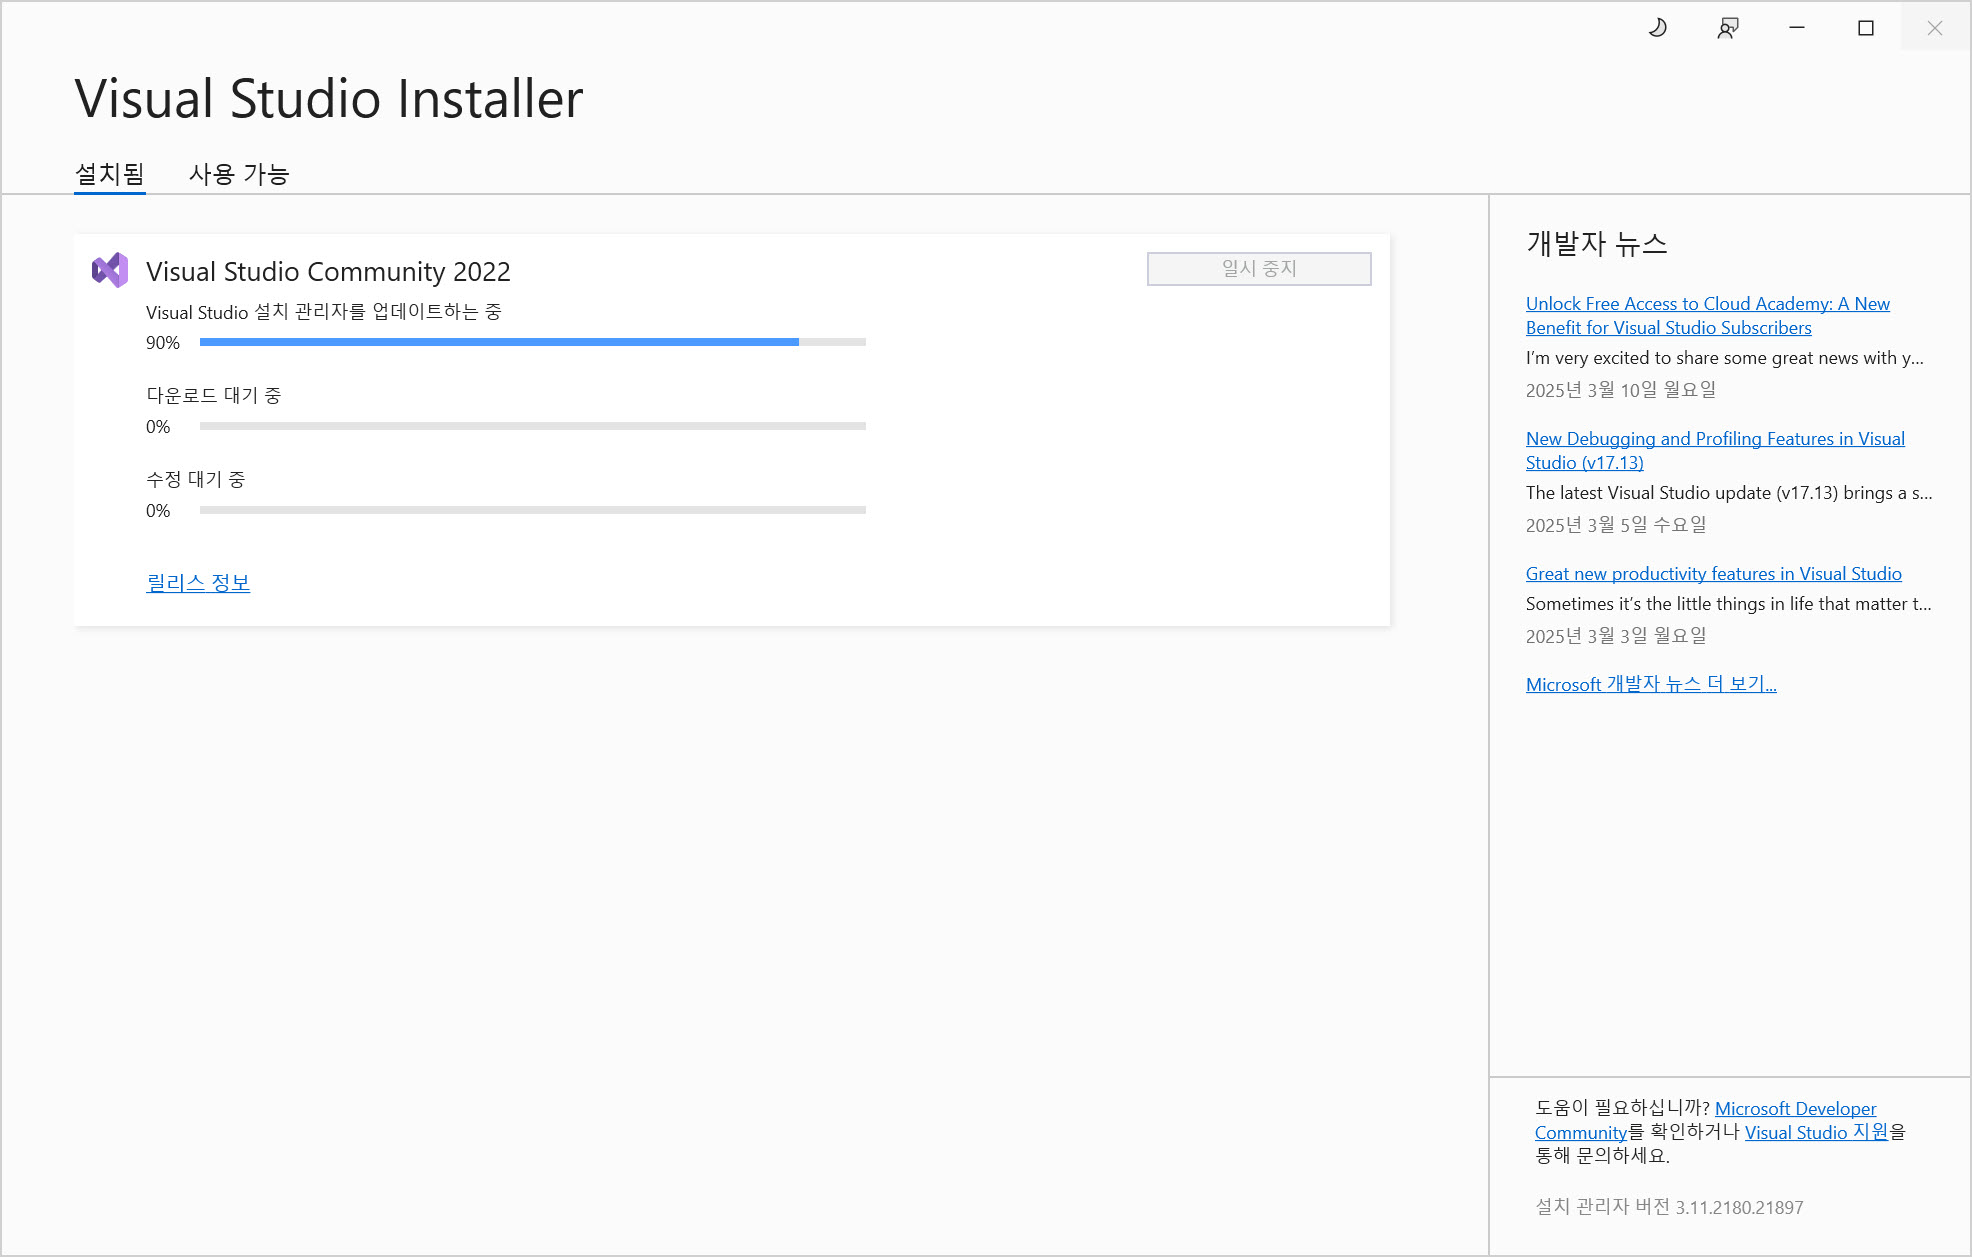The width and height of the screenshot is (1972, 1257).
Task: Open Great new productivity features article
Action: click(x=1713, y=574)
